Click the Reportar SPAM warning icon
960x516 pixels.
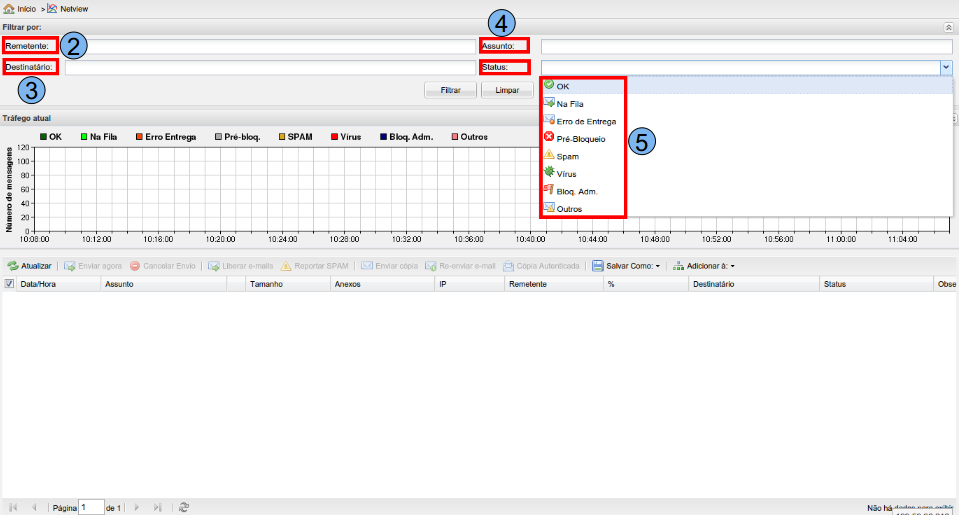tap(286, 266)
